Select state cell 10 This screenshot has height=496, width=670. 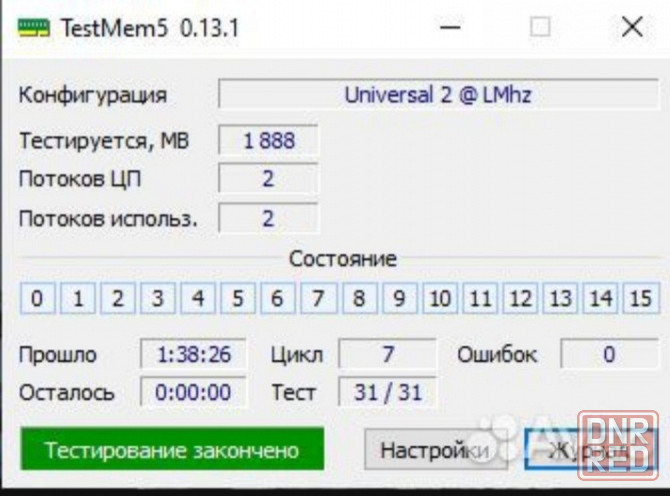pos(440,298)
